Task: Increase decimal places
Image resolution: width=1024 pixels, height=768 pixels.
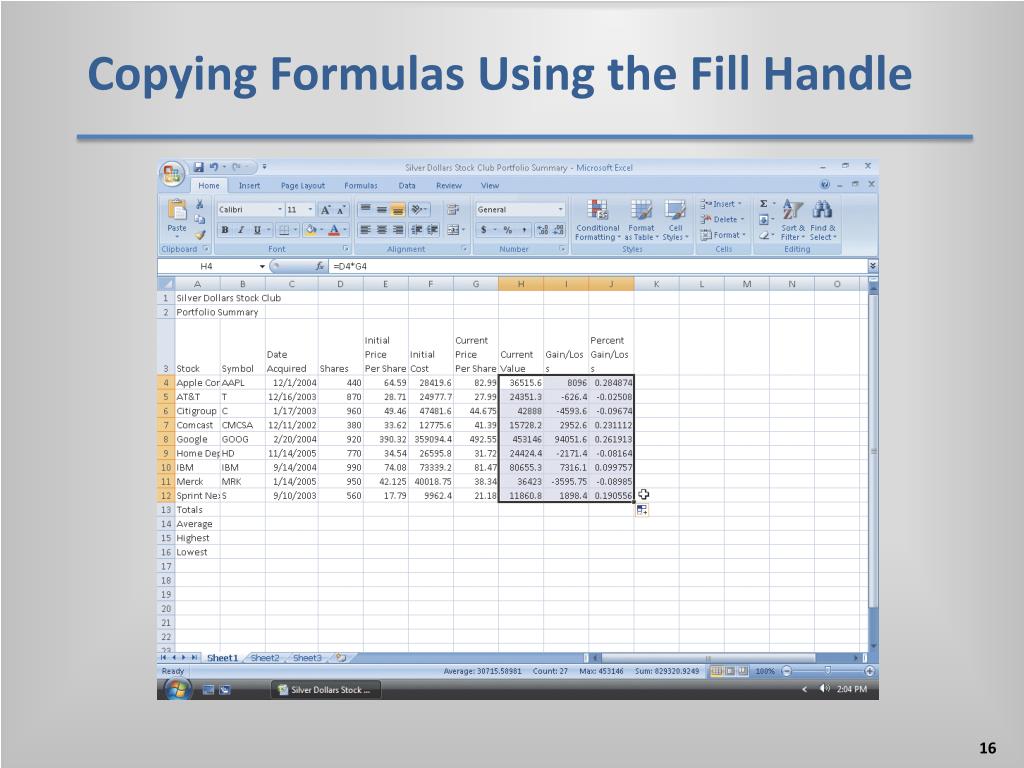Action: pyautogui.click(x=542, y=230)
